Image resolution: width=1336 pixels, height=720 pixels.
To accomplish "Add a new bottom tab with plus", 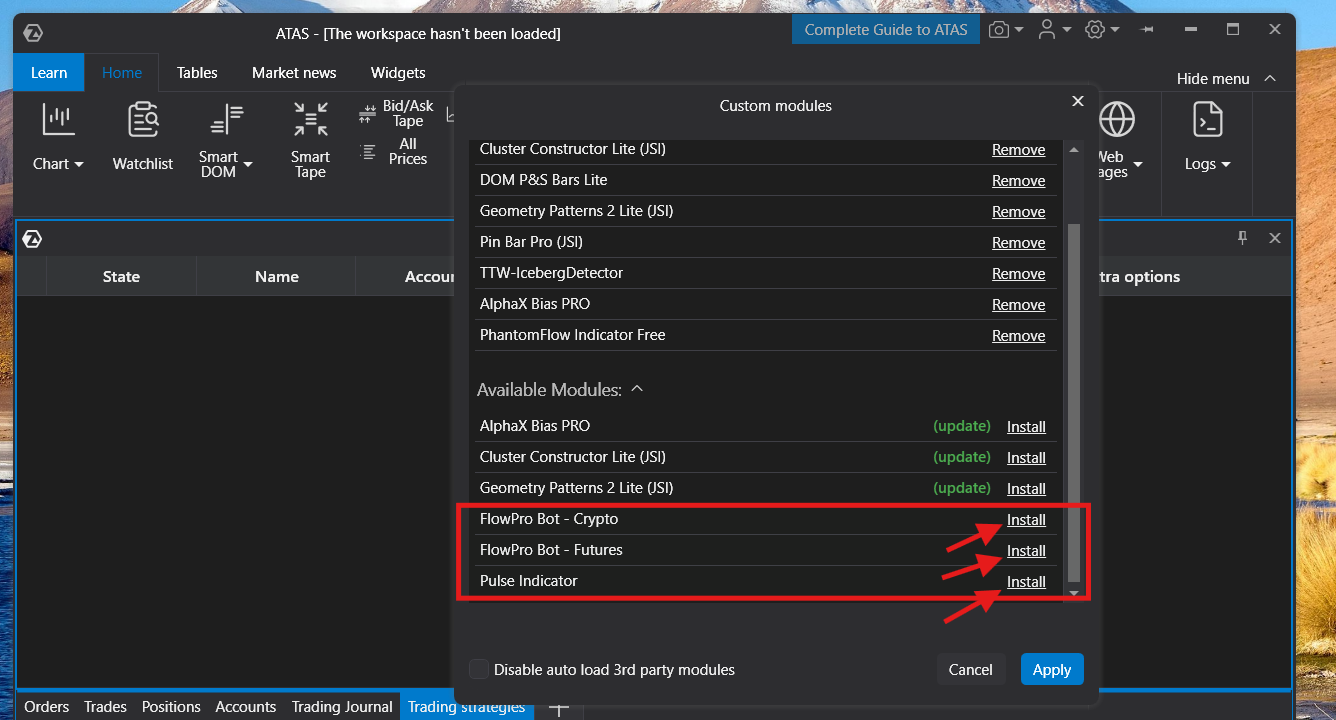I will click(x=558, y=708).
